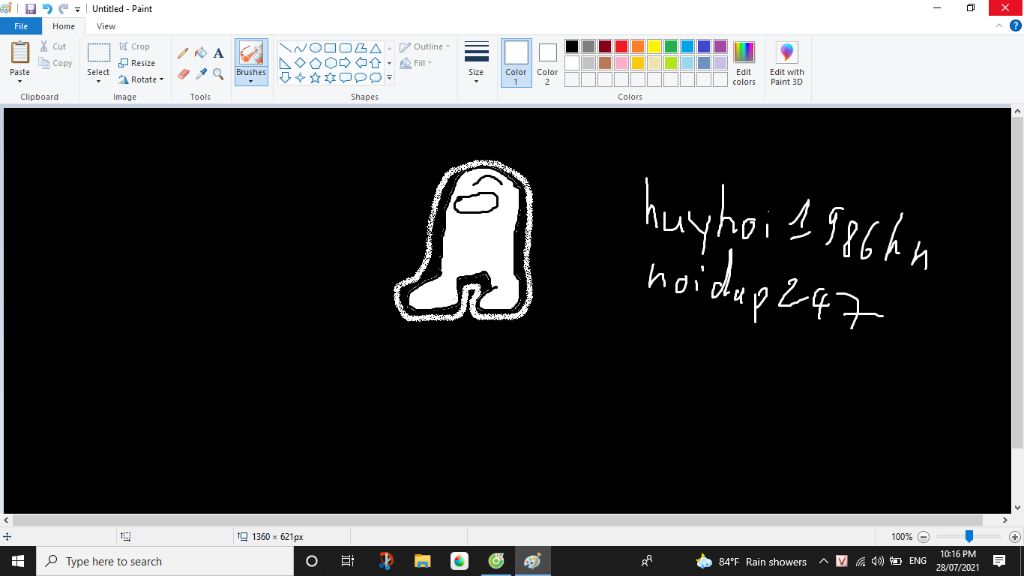The height and width of the screenshot is (576, 1024).
Task: Select Color 1 foreground box
Action: point(516,63)
